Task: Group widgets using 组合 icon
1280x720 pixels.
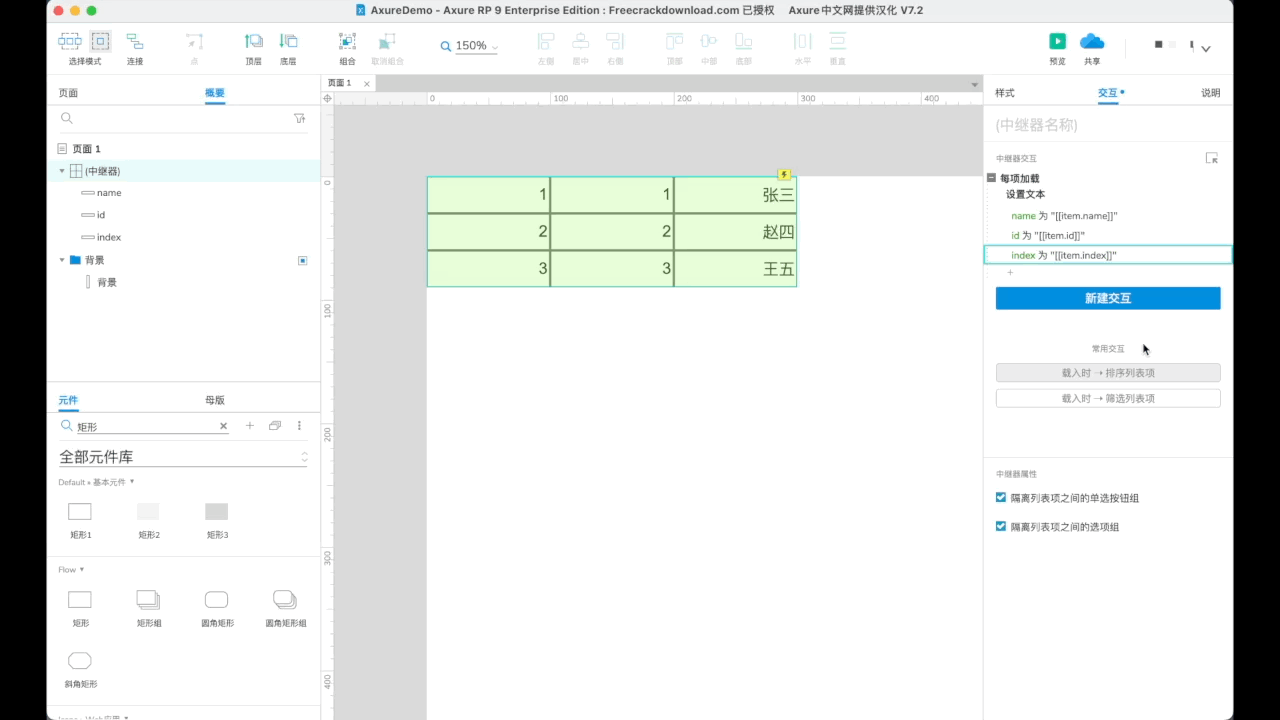Action: 347,41
